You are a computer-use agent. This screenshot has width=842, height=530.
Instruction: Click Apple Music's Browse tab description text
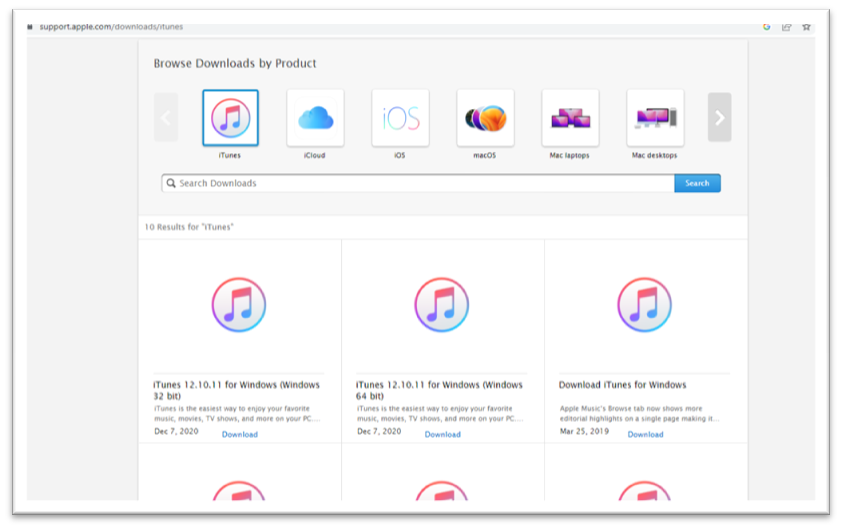tap(639, 413)
